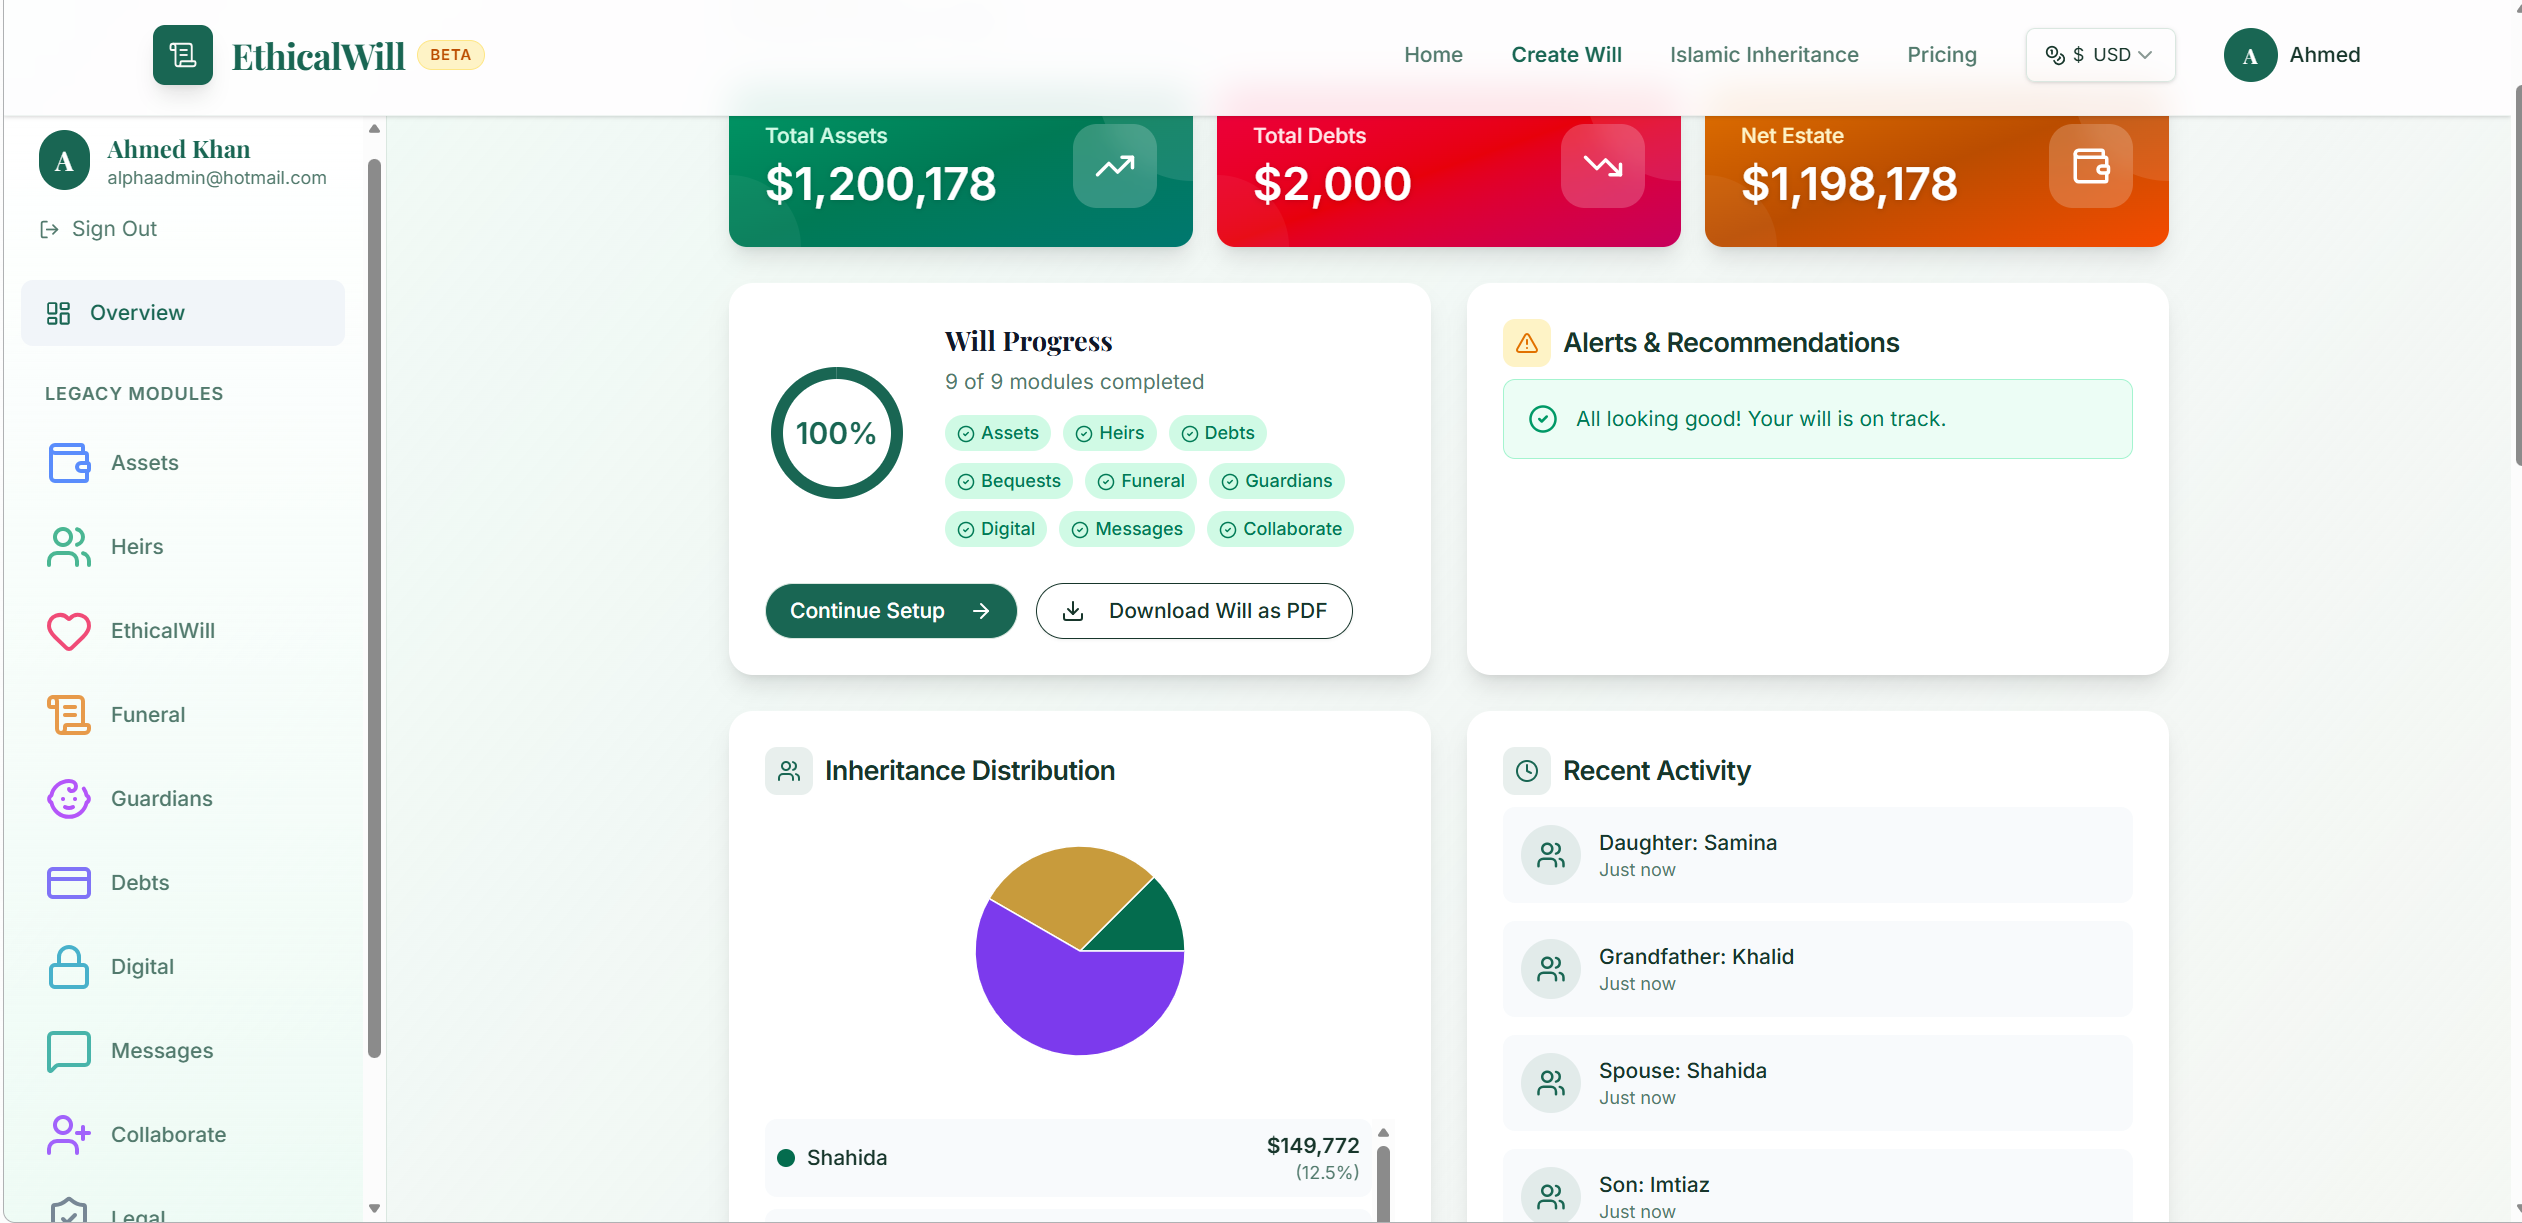Click the Debts credit card icon
The height and width of the screenshot is (1223, 2522).
(69, 883)
